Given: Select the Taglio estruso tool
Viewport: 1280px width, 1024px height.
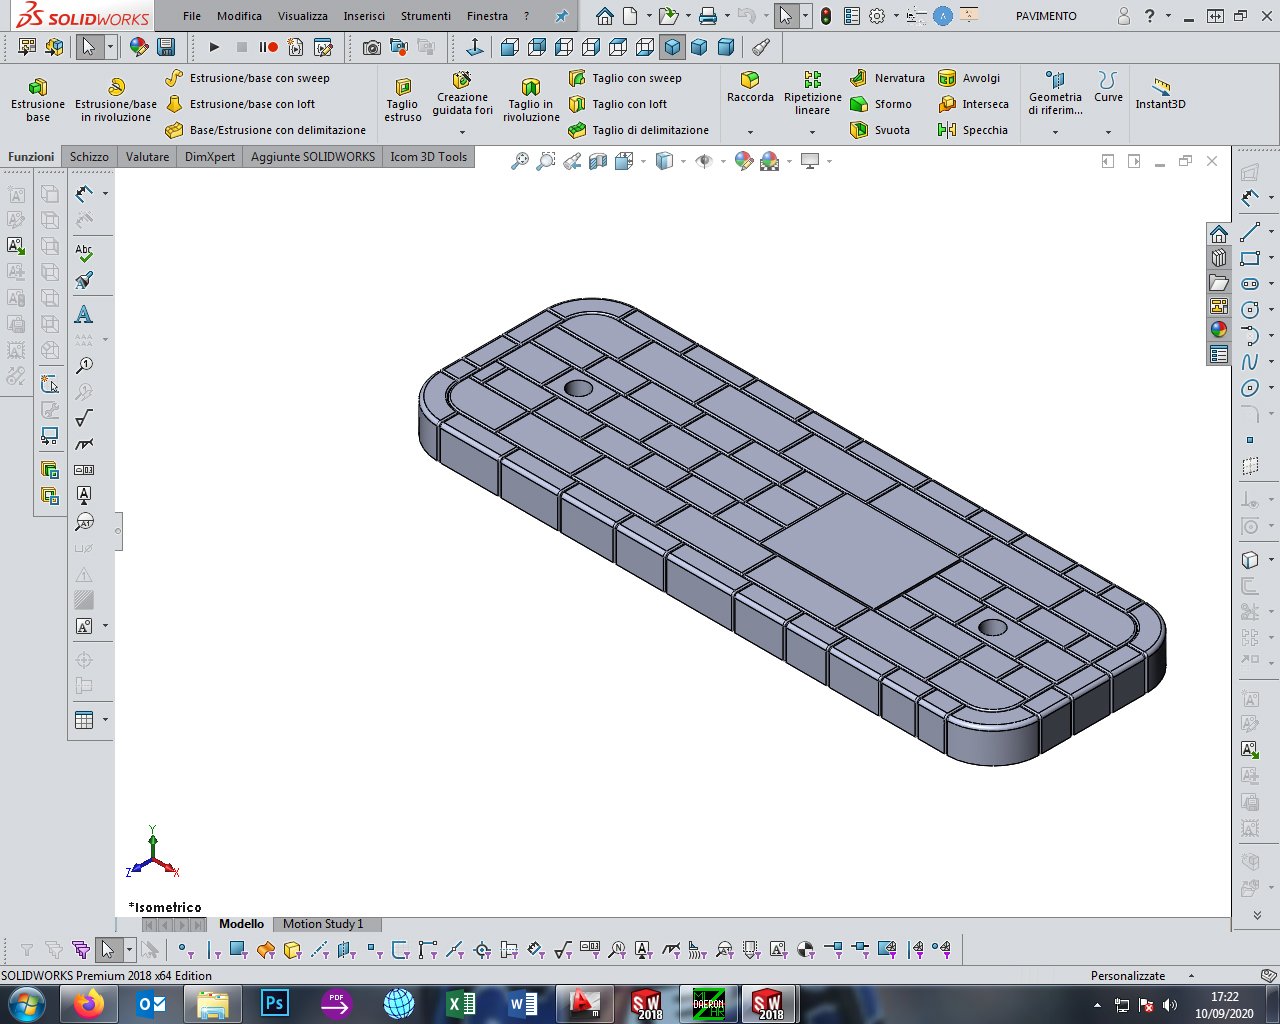Looking at the screenshot, I should [x=402, y=87].
